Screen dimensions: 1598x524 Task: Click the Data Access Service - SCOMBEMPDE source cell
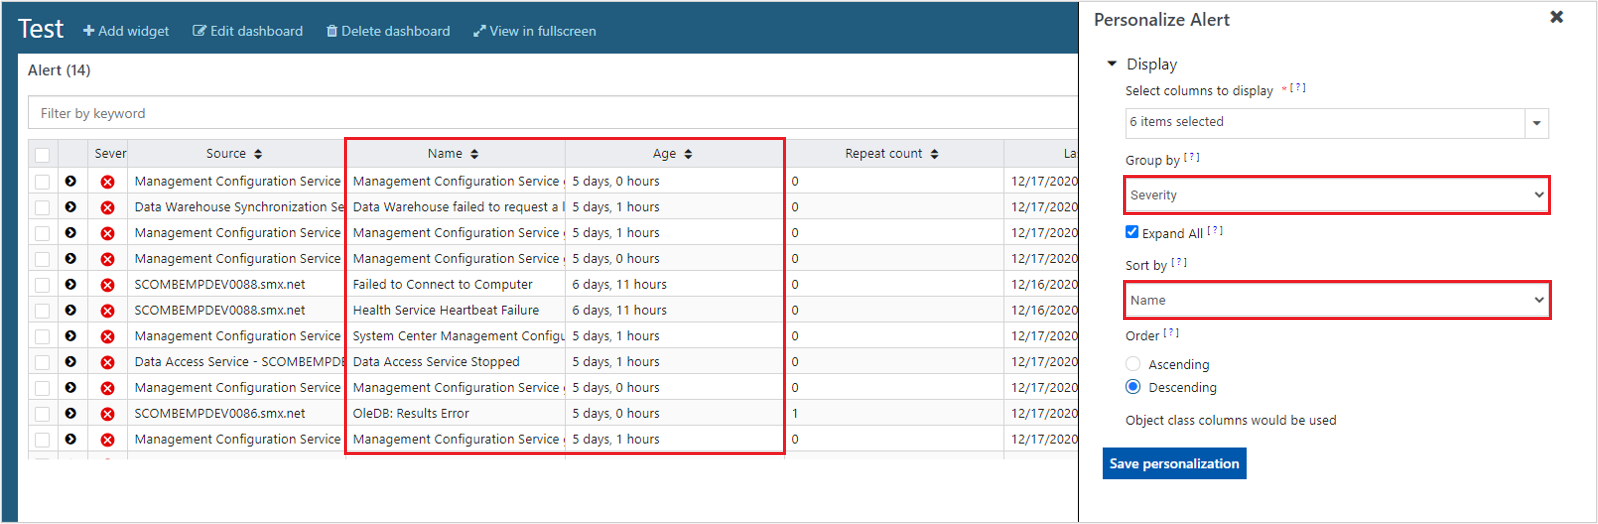tap(237, 362)
